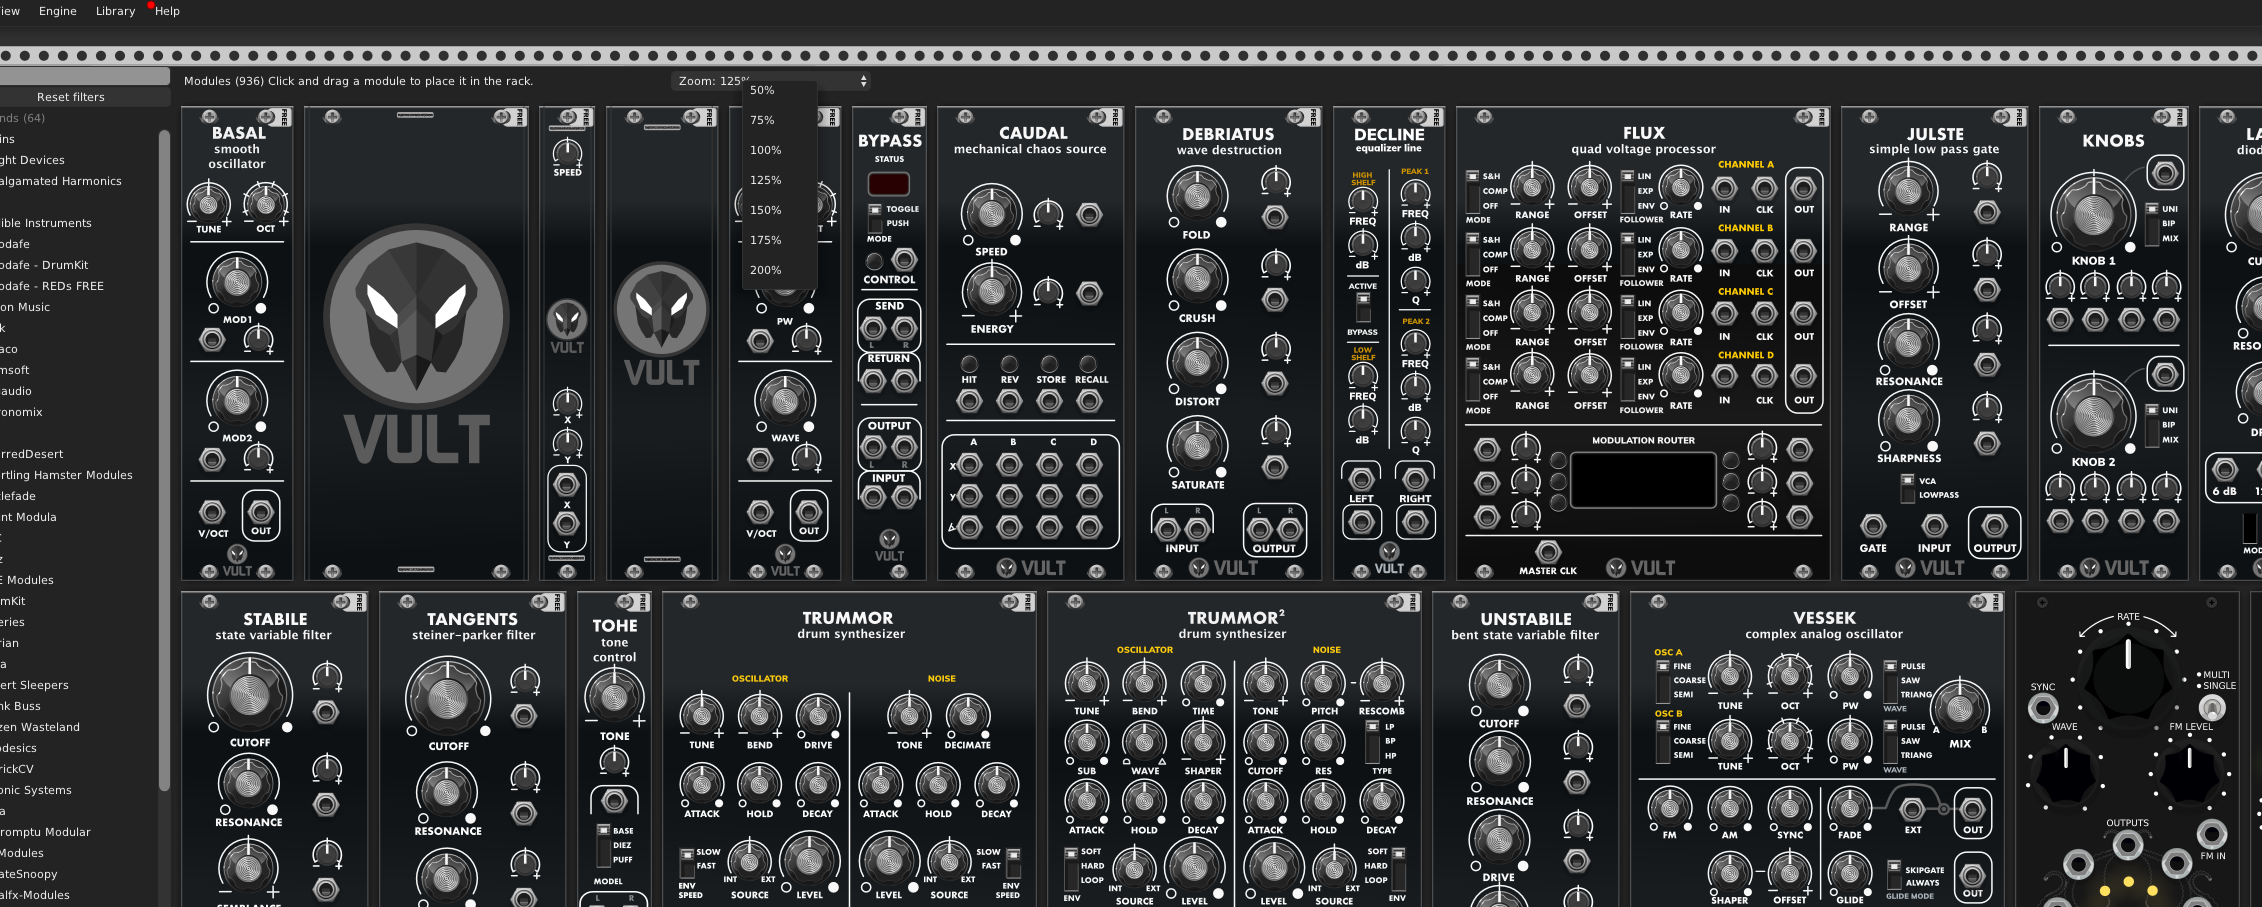Viewport: 2262px width, 907px height.
Task: Click Channel A IN jack on FLUX
Action: 1725,188
